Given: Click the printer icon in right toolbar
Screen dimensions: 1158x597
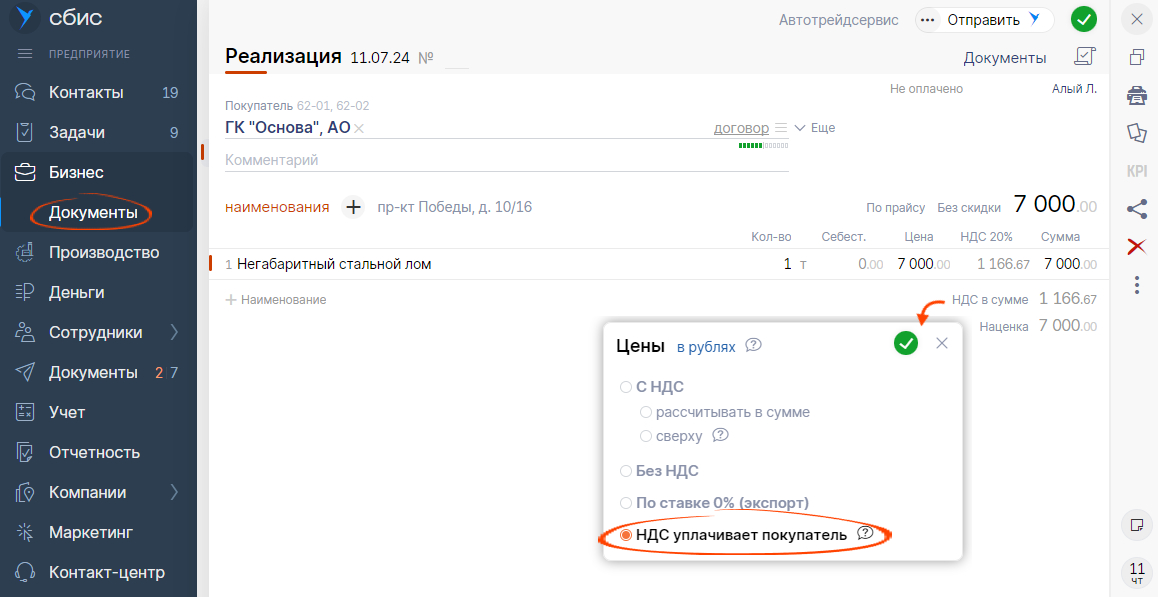Looking at the screenshot, I should [1137, 95].
